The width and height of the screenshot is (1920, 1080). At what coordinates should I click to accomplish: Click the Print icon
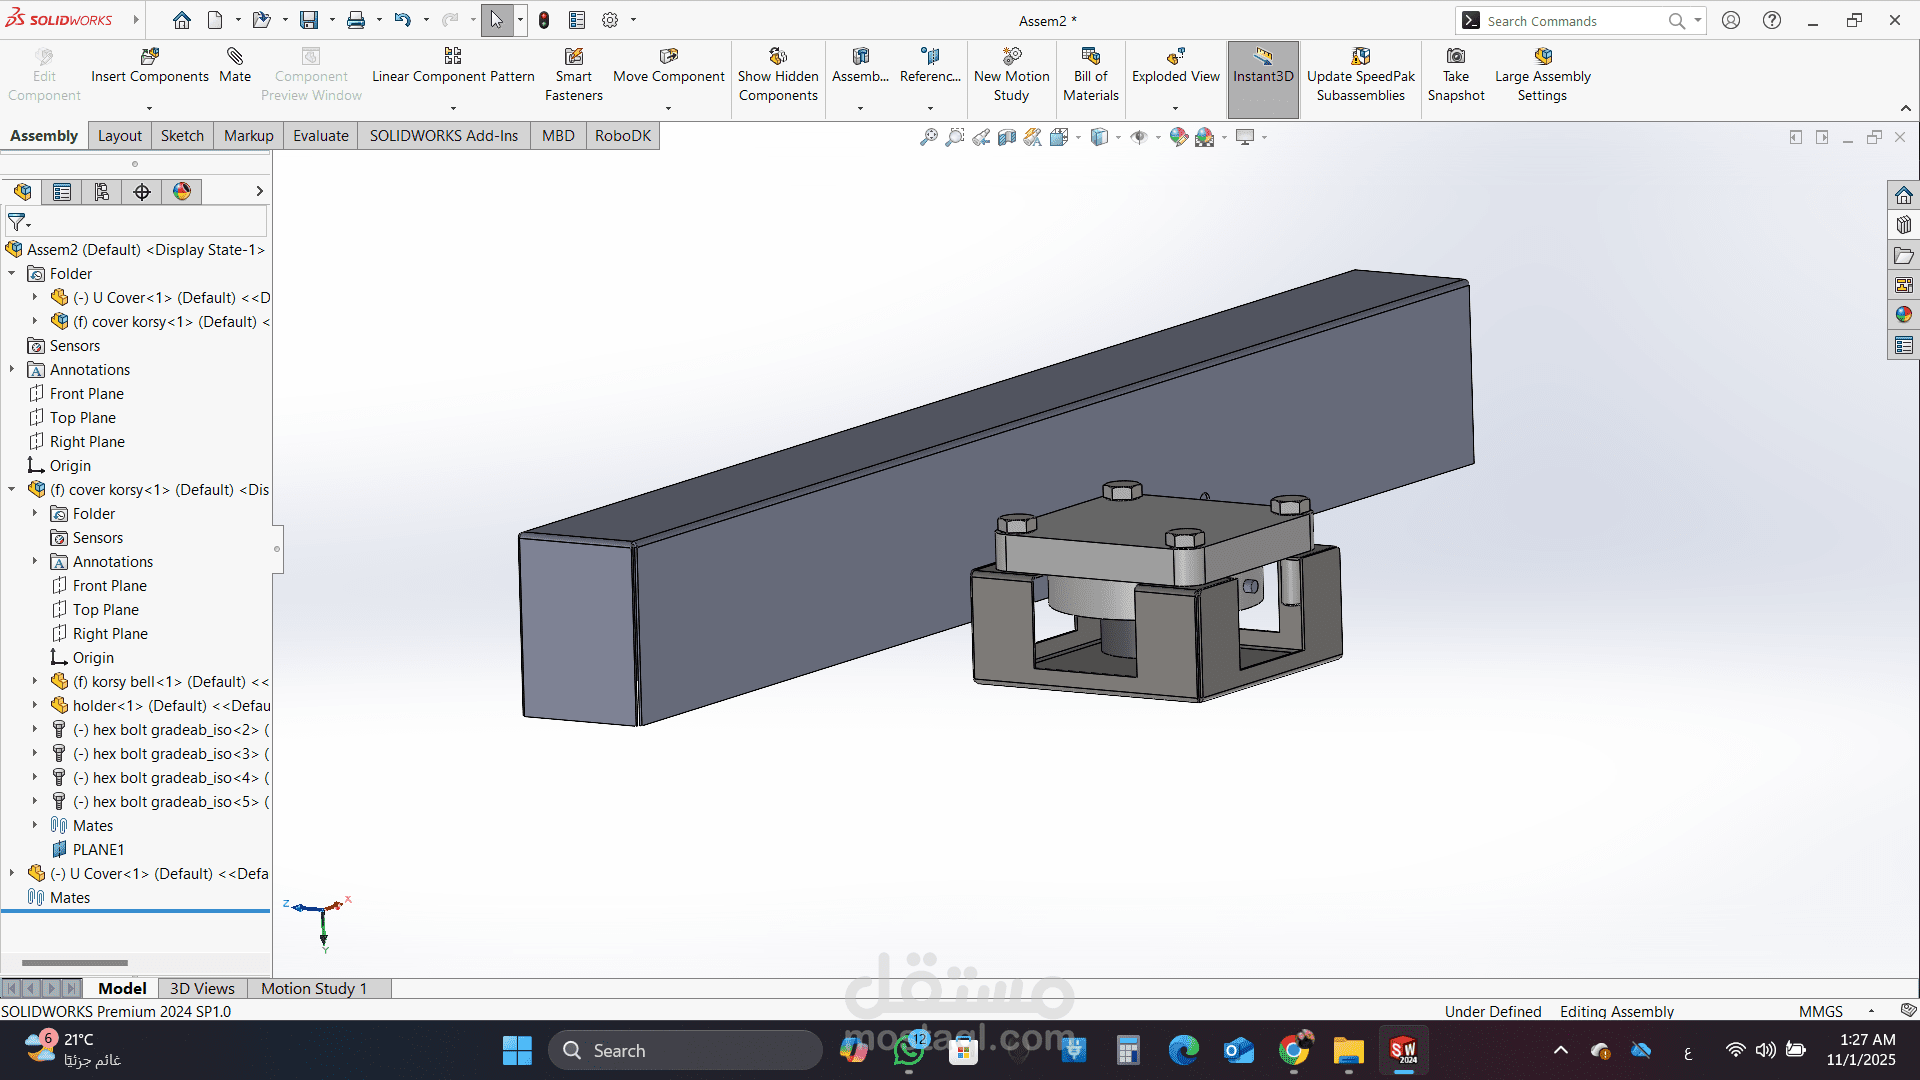pos(356,20)
